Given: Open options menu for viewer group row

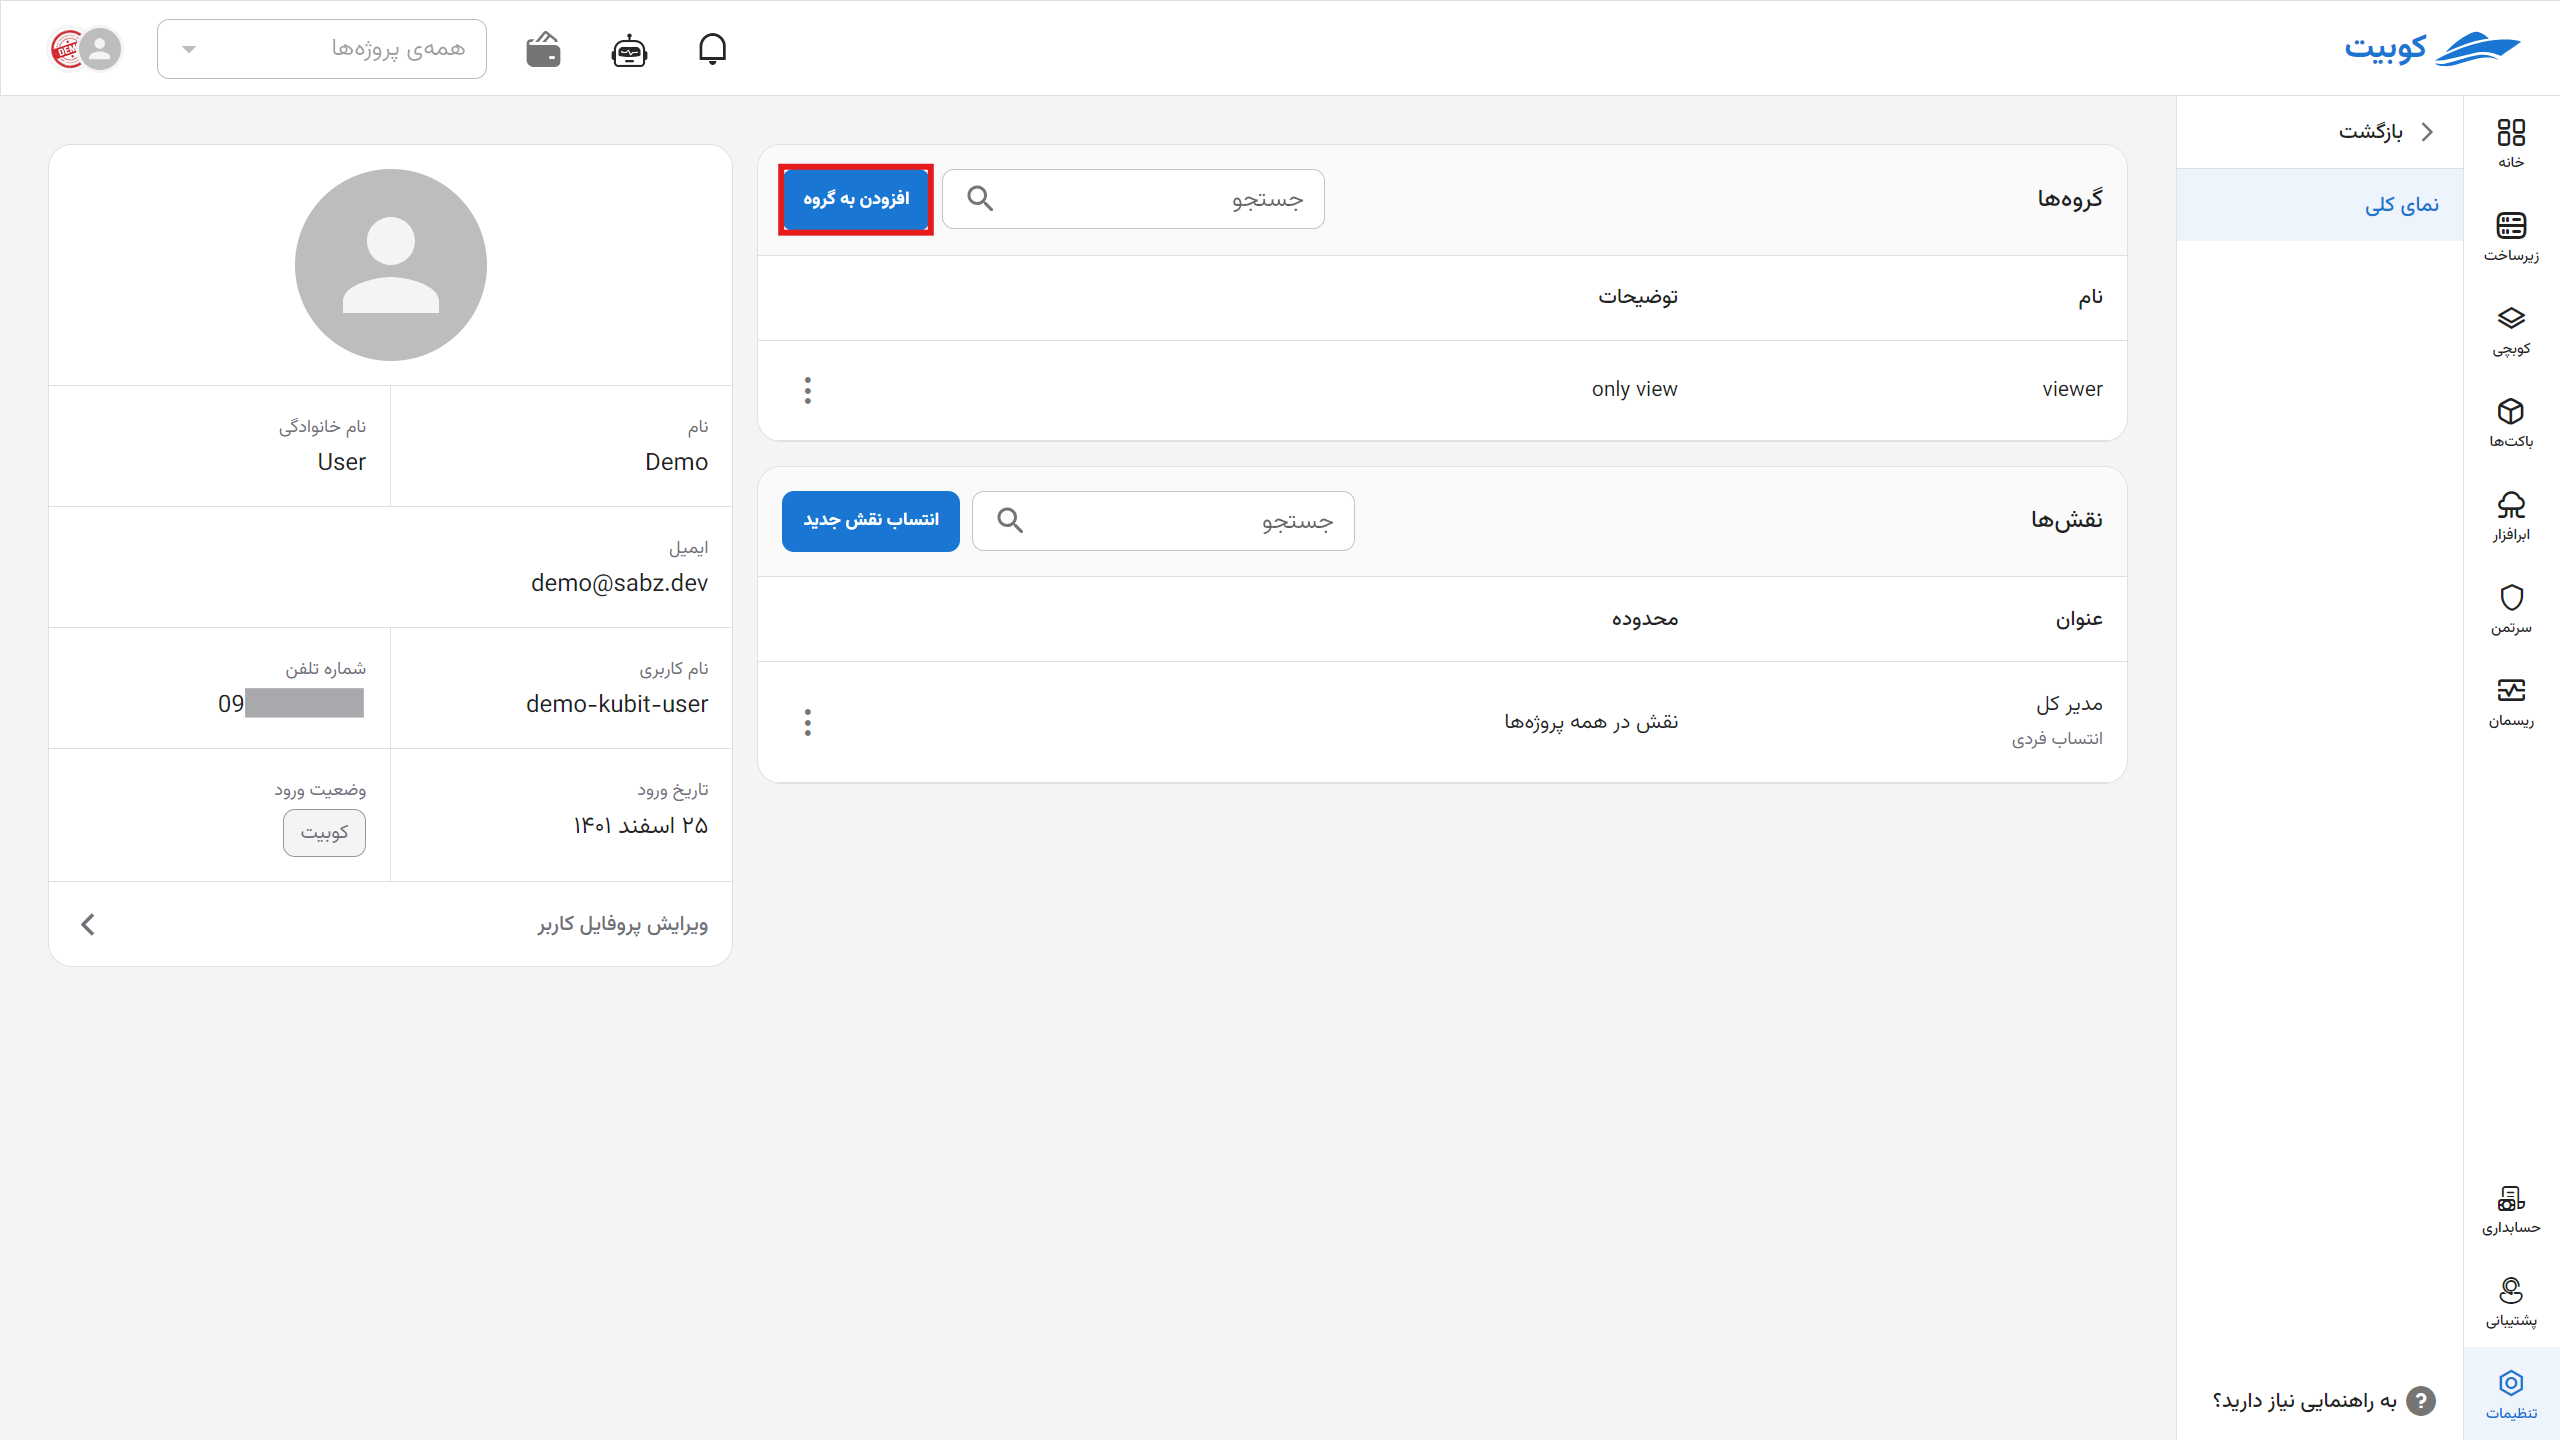Looking at the screenshot, I should click(808, 390).
